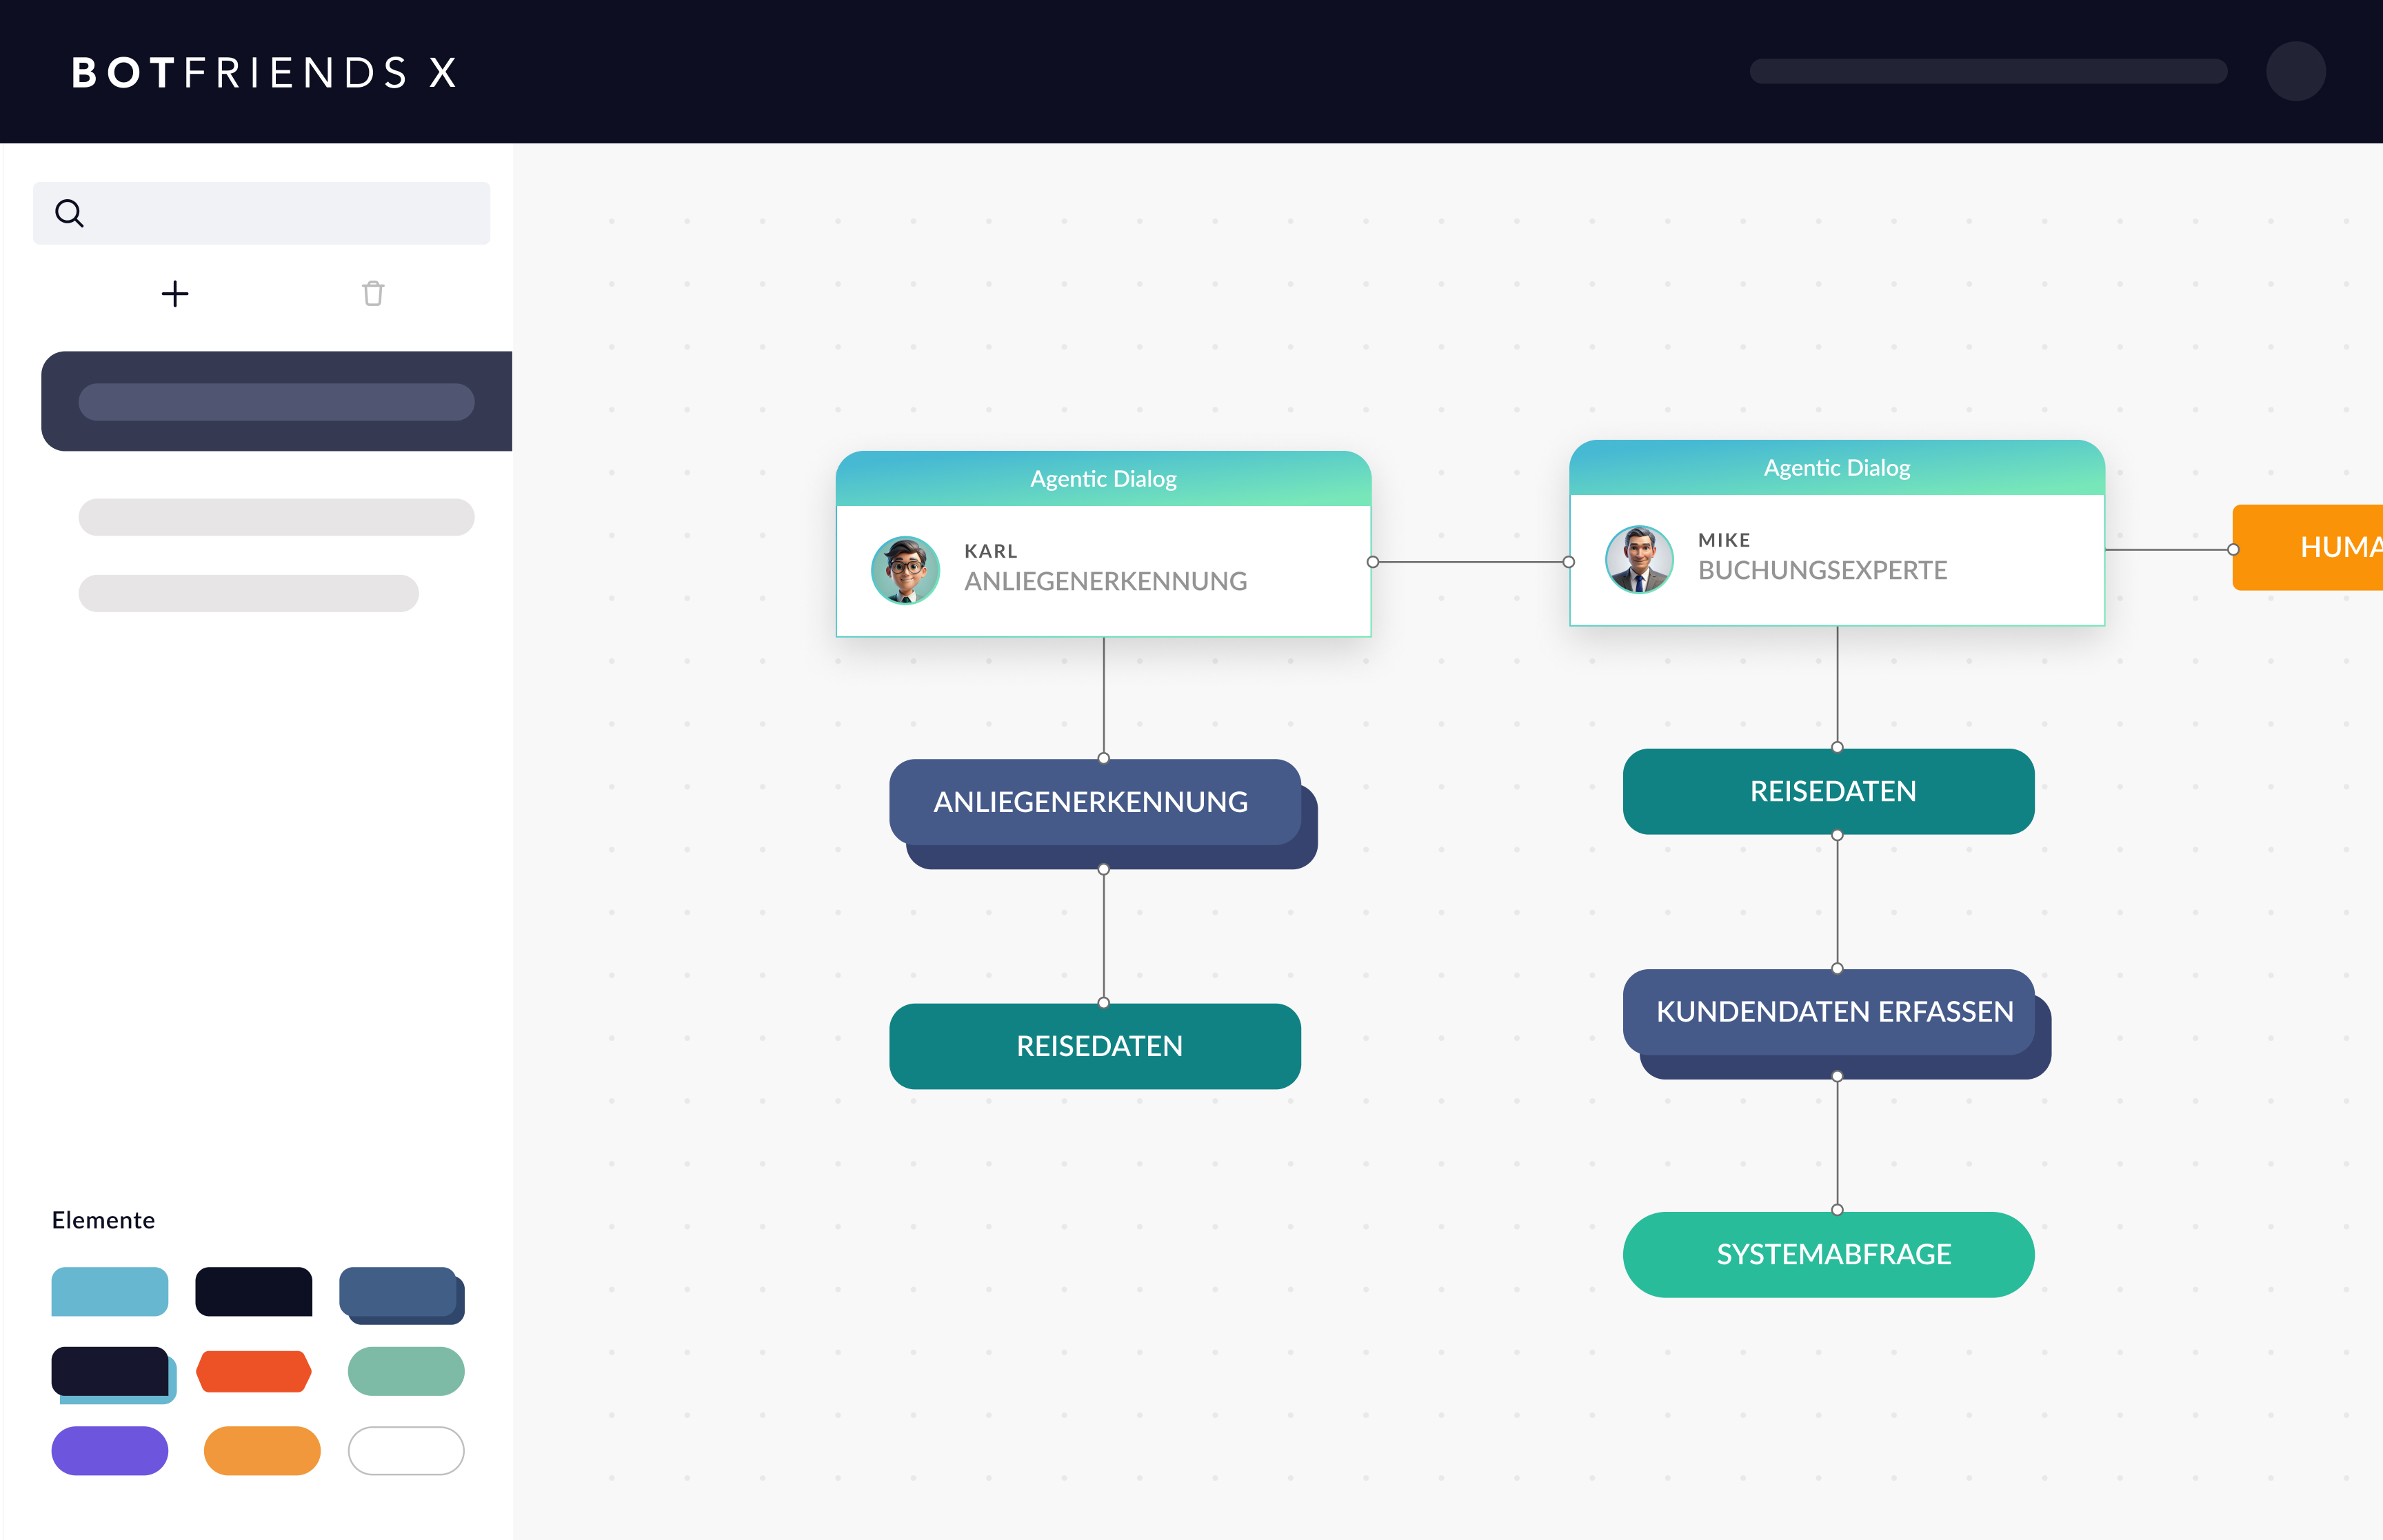Select the white outlined pill element
The image size is (2383, 1540).
click(x=406, y=1450)
